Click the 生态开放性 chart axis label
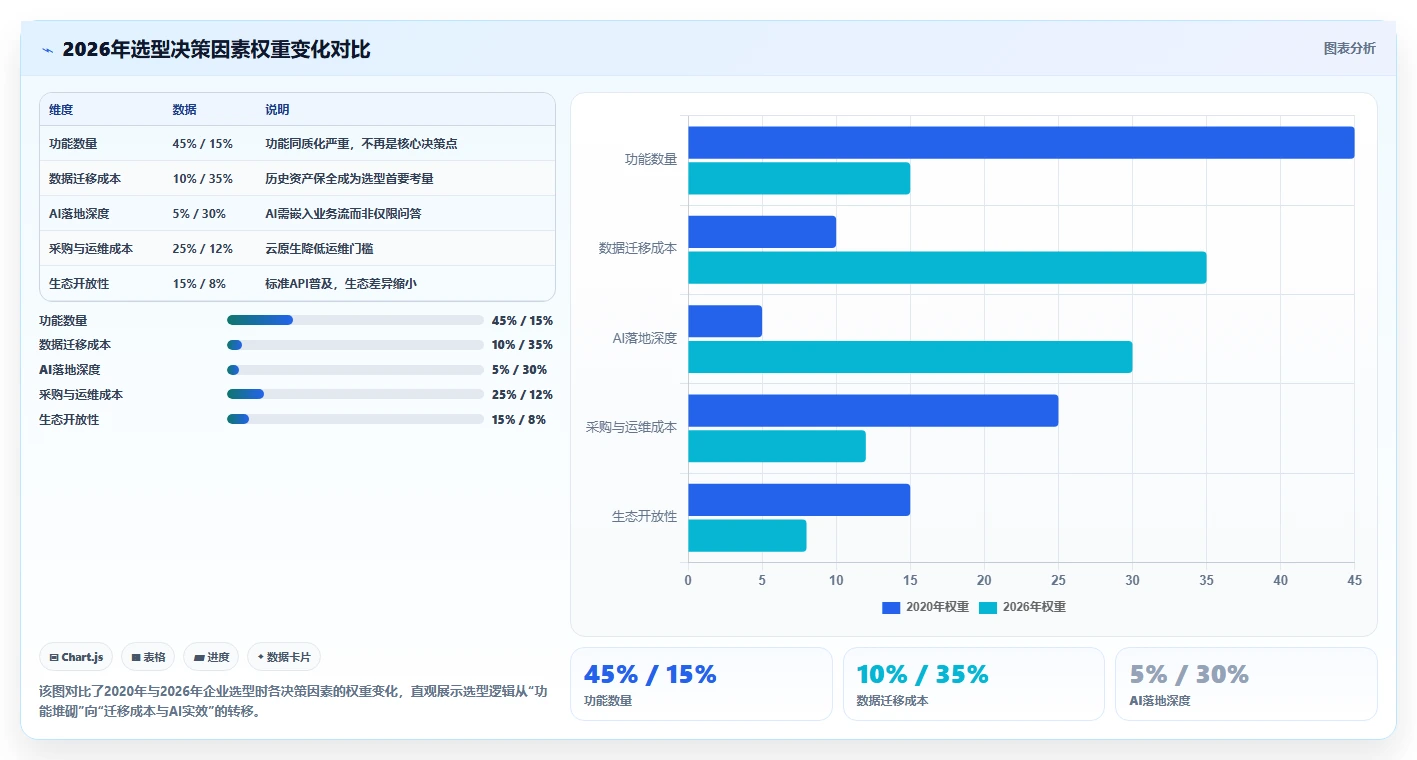The image size is (1417, 760). click(x=645, y=517)
